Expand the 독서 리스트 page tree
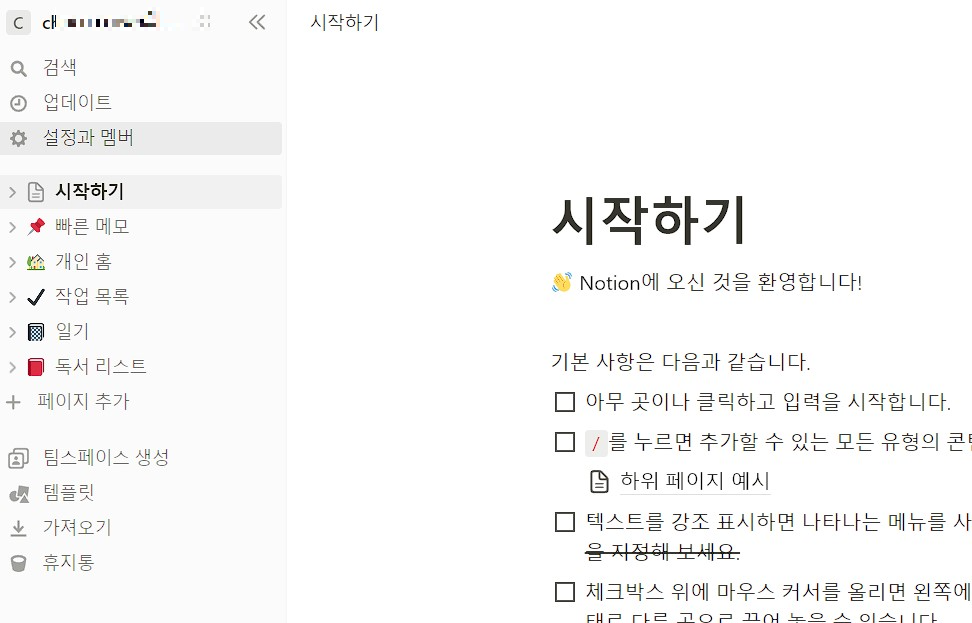The height and width of the screenshot is (623, 972). click(12, 367)
